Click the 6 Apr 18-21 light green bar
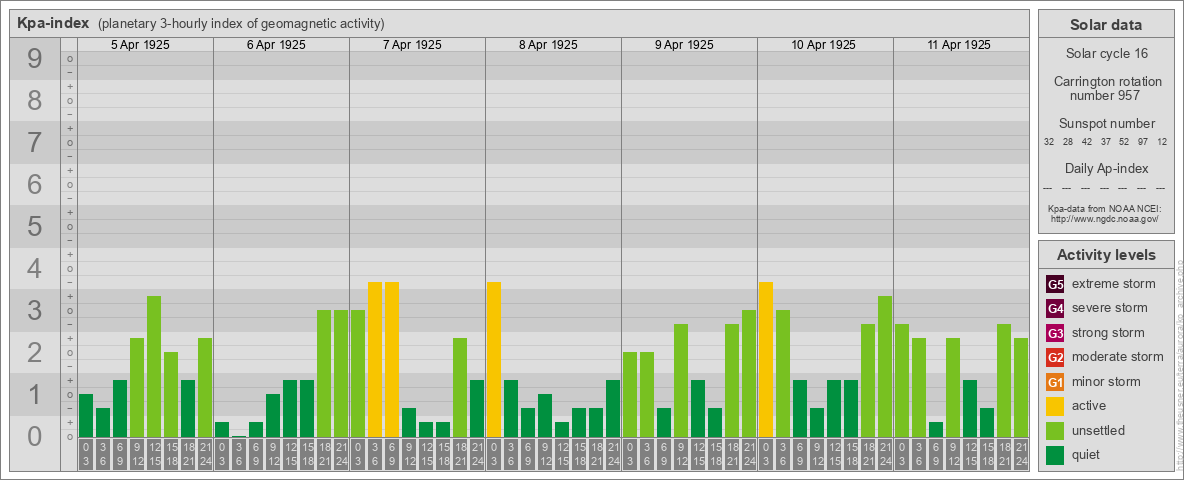 pos(324,373)
